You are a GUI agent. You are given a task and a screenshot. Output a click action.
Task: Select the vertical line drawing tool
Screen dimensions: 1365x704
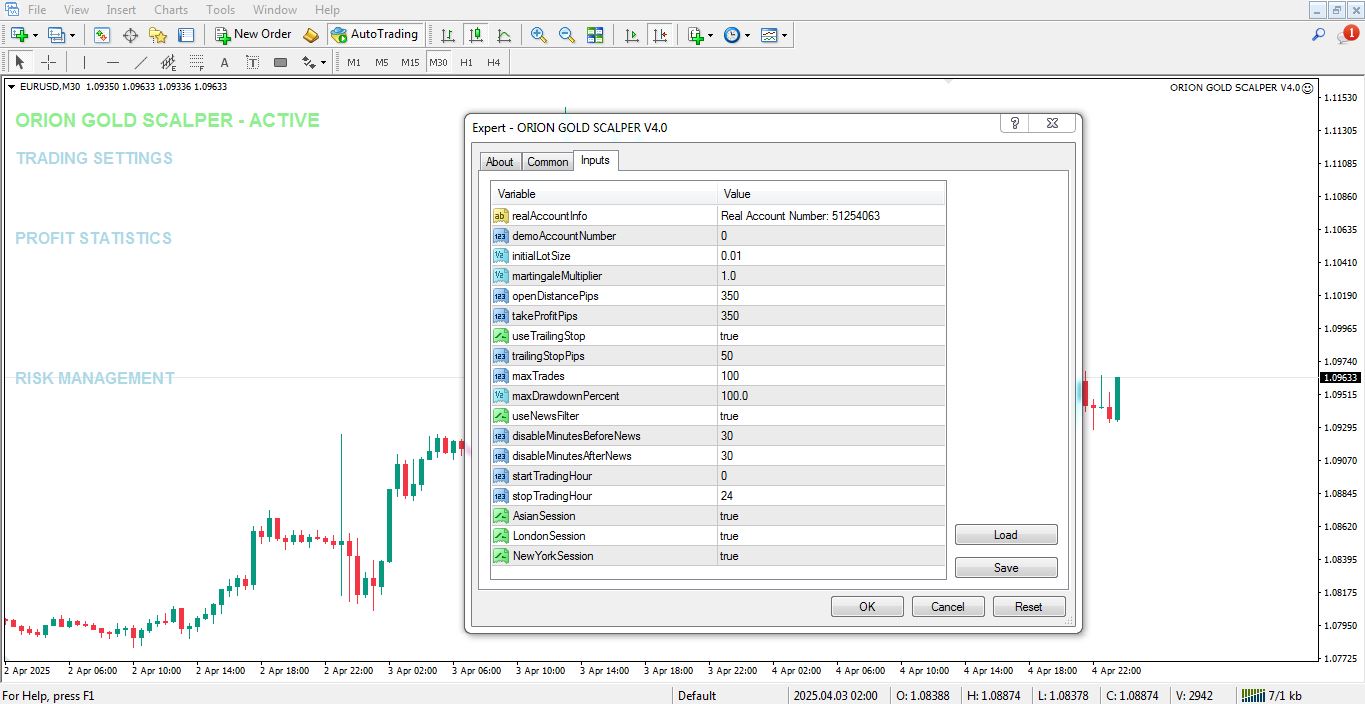[x=84, y=62]
